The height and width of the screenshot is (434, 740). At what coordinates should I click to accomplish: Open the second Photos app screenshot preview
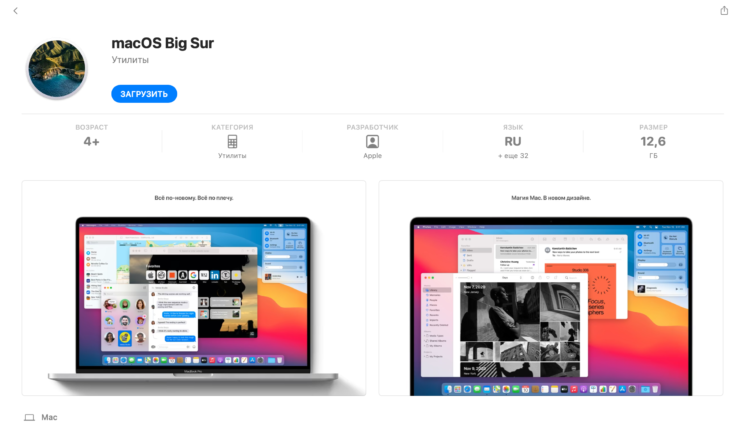pyautogui.click(x=551, y=288)
